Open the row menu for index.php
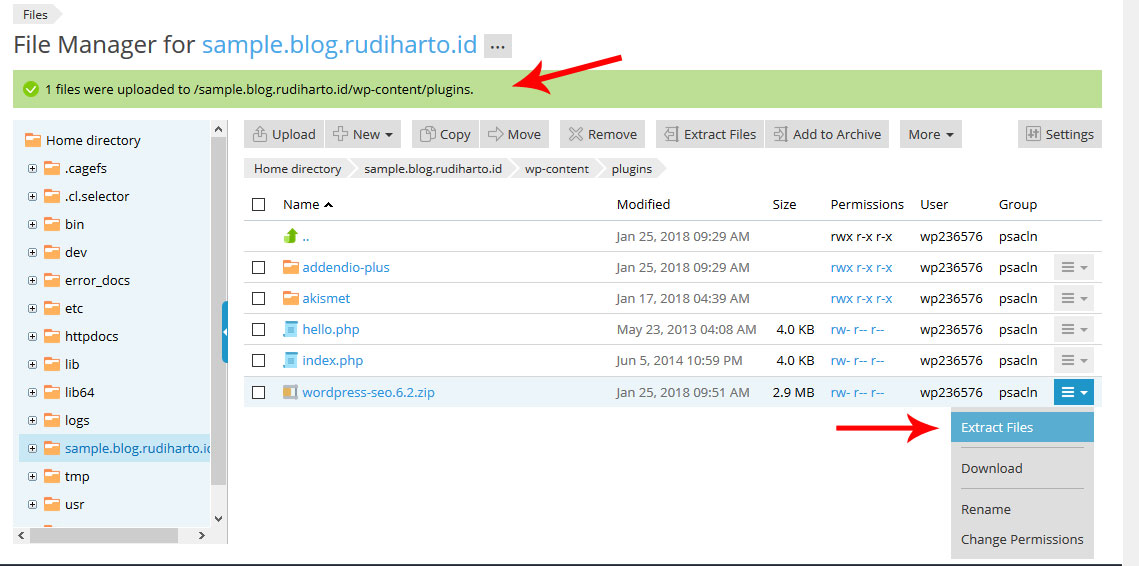 pyautogui.click(x=1074, y=360)
